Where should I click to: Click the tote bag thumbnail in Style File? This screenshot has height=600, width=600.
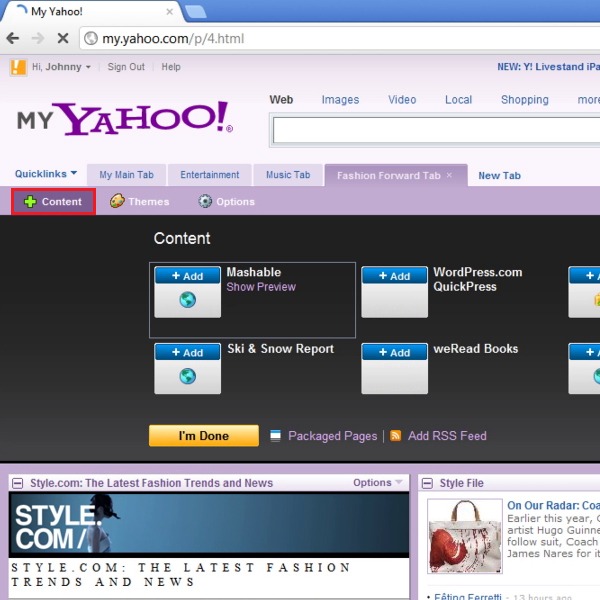465,536
